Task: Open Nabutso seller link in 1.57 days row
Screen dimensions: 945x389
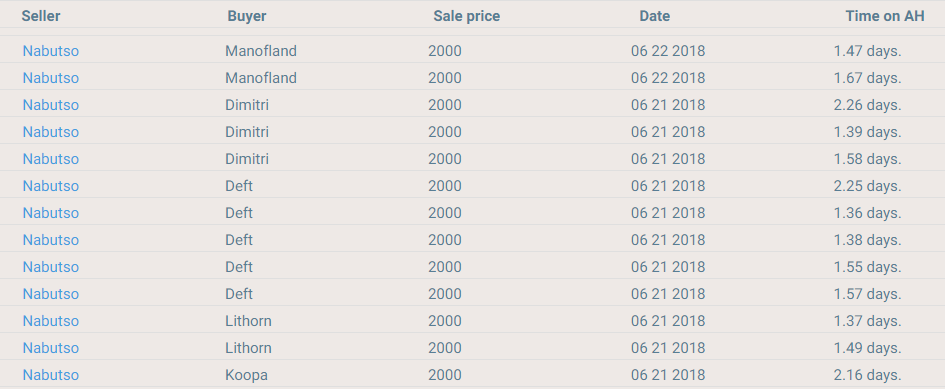Action: (51, 294)
